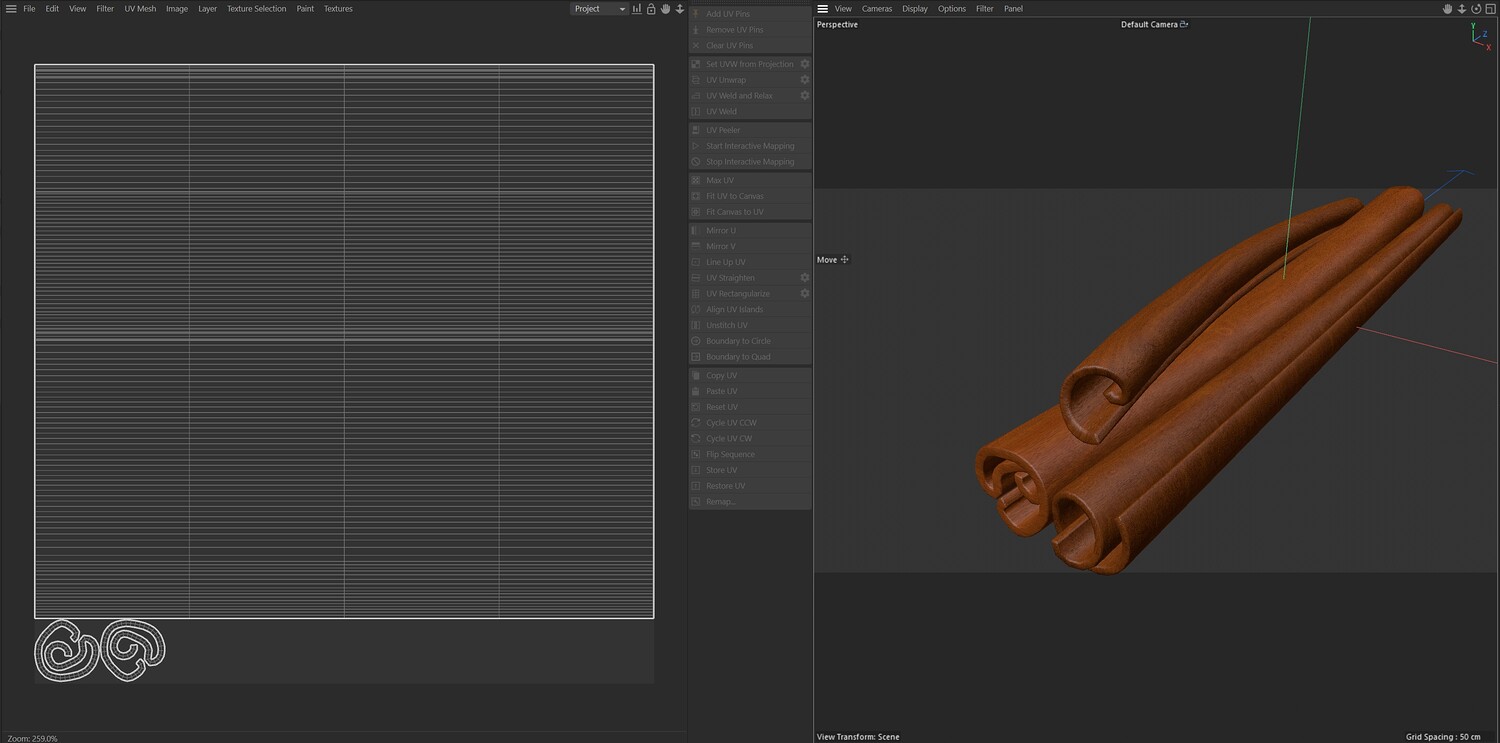Image resolution: width=1500 pixels, height=743 pixels.
Task: Apply the Mirror V command
Action: click(x=750, y=246)
